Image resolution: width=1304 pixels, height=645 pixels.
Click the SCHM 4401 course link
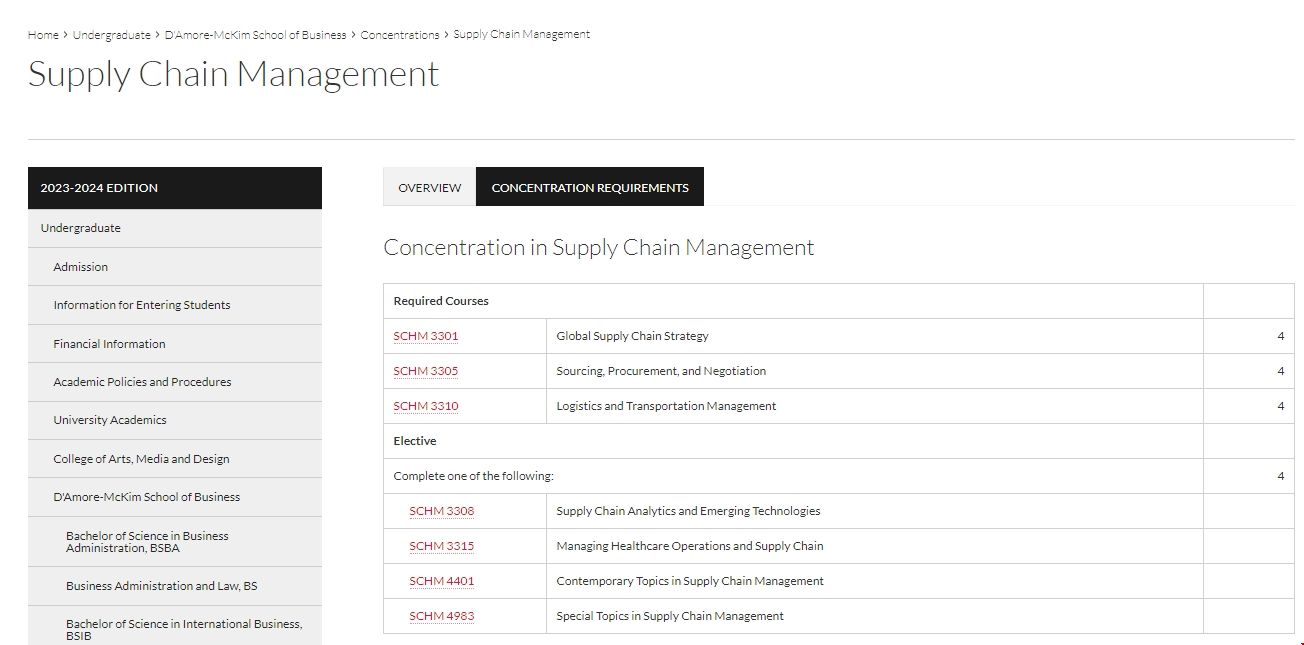click(441, 581)
